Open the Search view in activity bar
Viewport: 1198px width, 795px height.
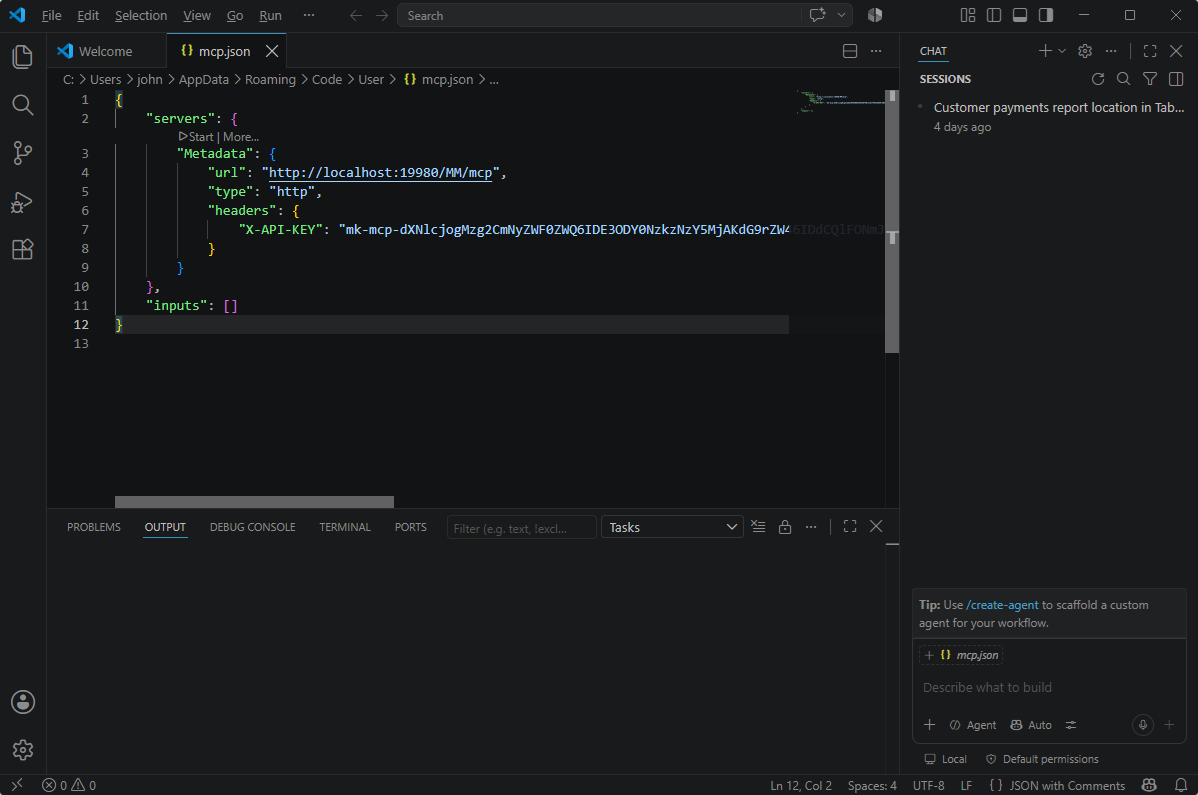(x=23, y=105)
